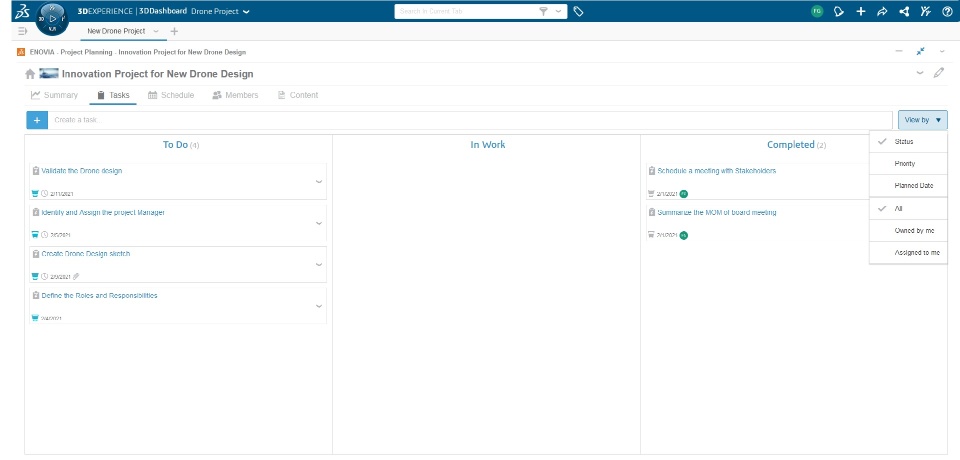Click the project thumbnail image

point(49,74)
